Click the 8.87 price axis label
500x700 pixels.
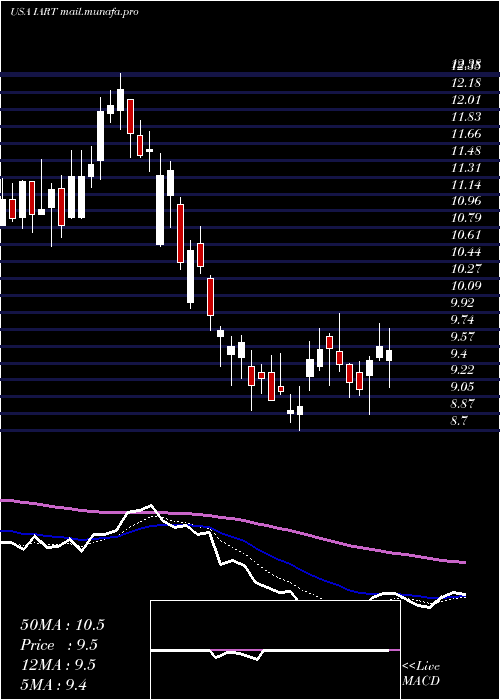pyautogui.click(x=463, y=404)
